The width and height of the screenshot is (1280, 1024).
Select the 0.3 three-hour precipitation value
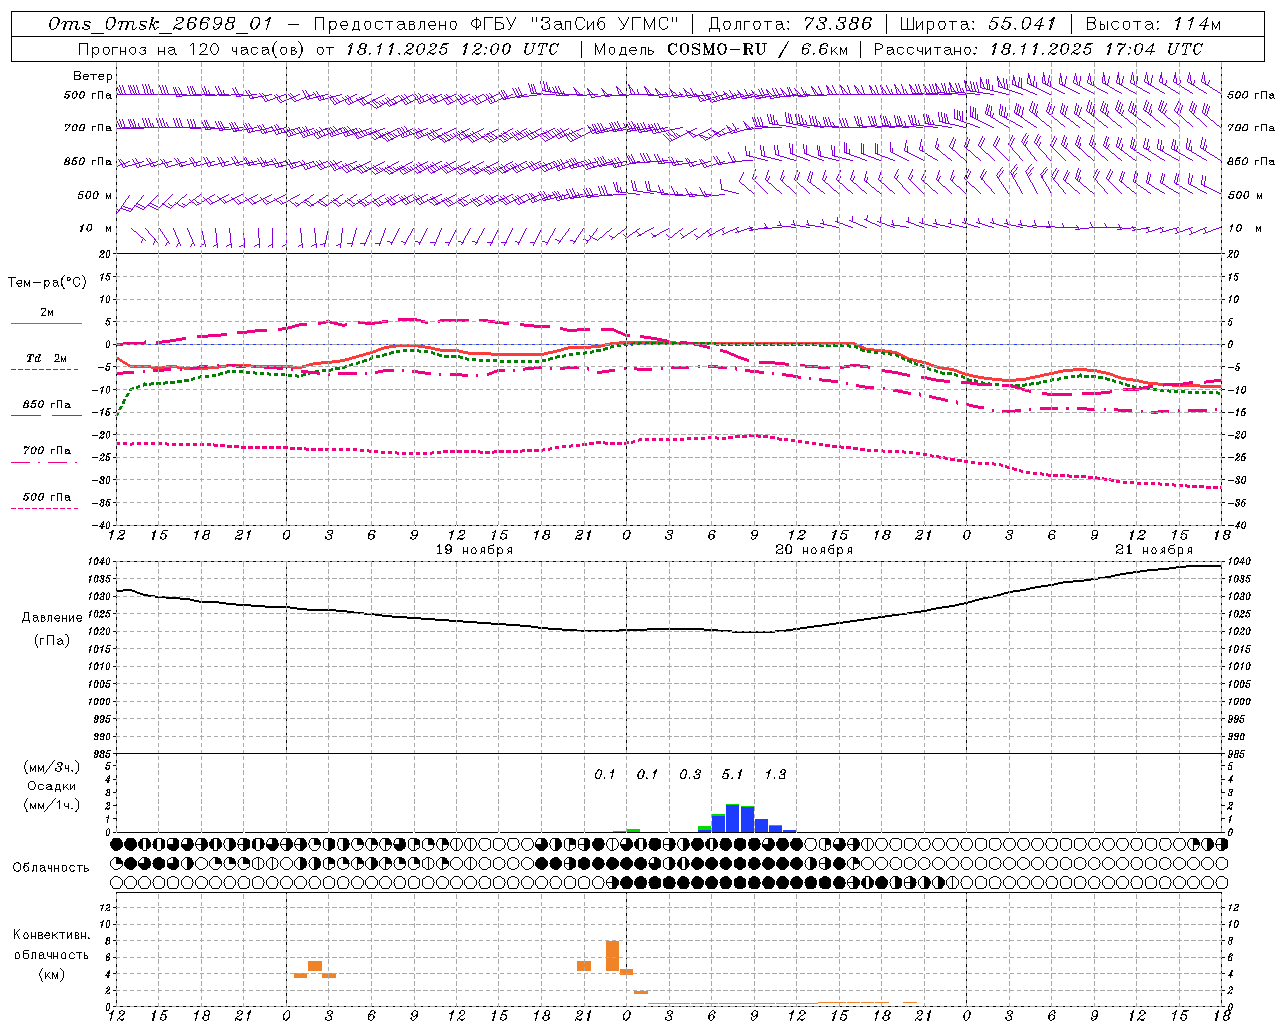(x=690, y=774)
